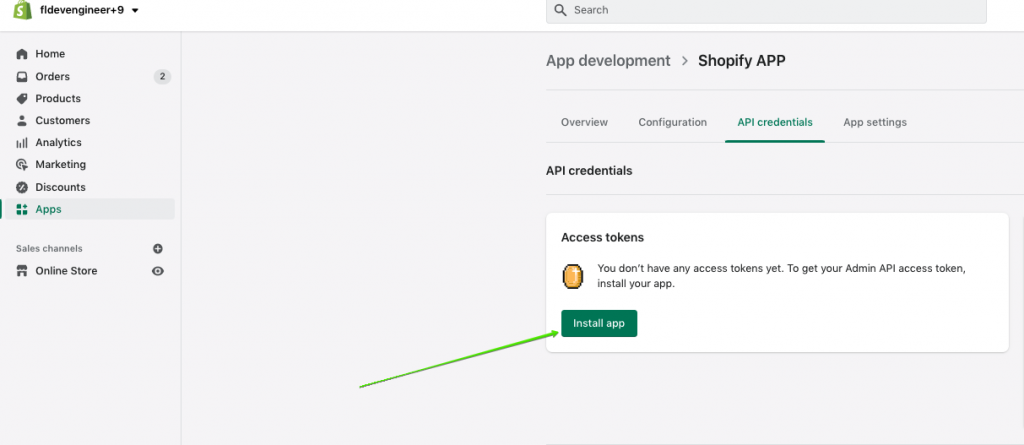Viewport: 1024px width, 445px height.
Task: Click the Online Store storefront icon
Action: [x=22, y=271]
